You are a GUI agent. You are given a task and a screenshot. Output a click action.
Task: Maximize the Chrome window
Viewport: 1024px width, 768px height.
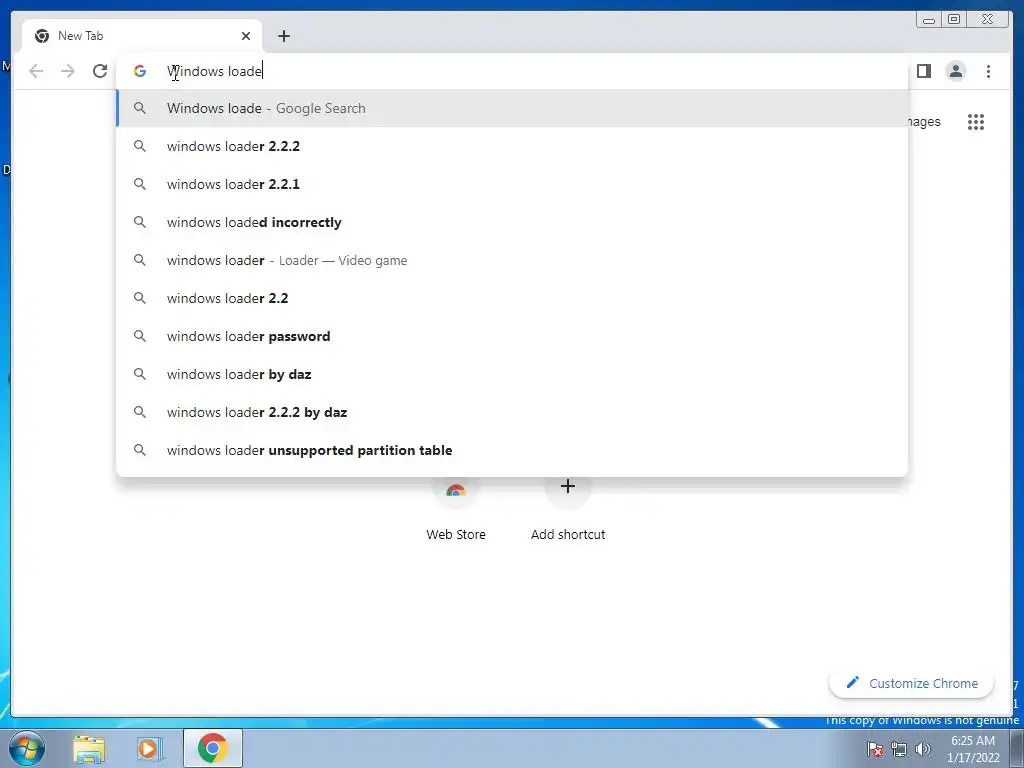point(953,20)
